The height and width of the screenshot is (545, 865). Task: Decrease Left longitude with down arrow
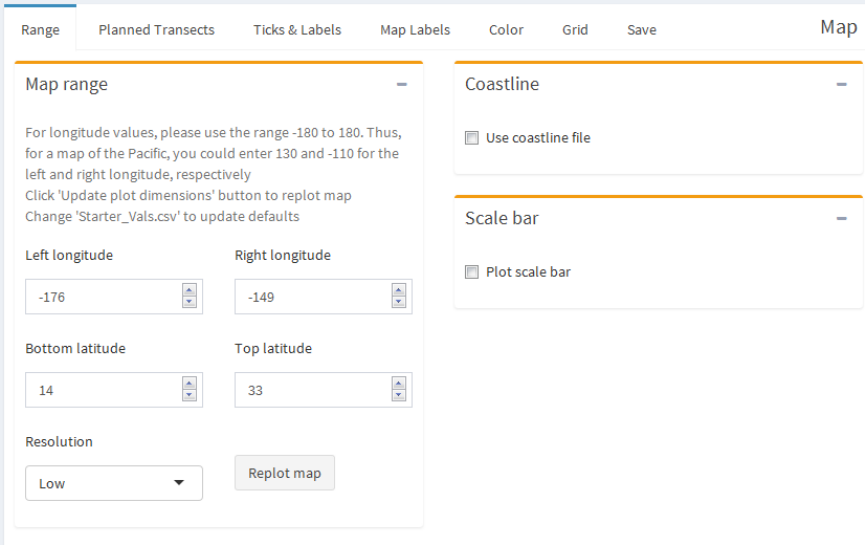click(189, 302)
